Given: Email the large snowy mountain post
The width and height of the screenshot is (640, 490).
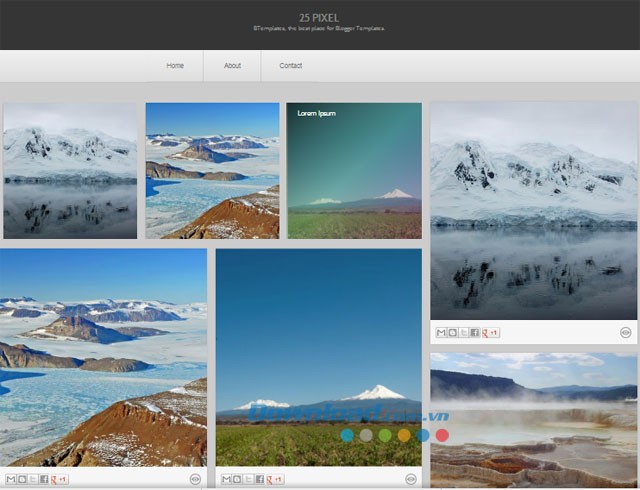Looking at the screenshot, I should pyautogui.click(x=441, y=332).
